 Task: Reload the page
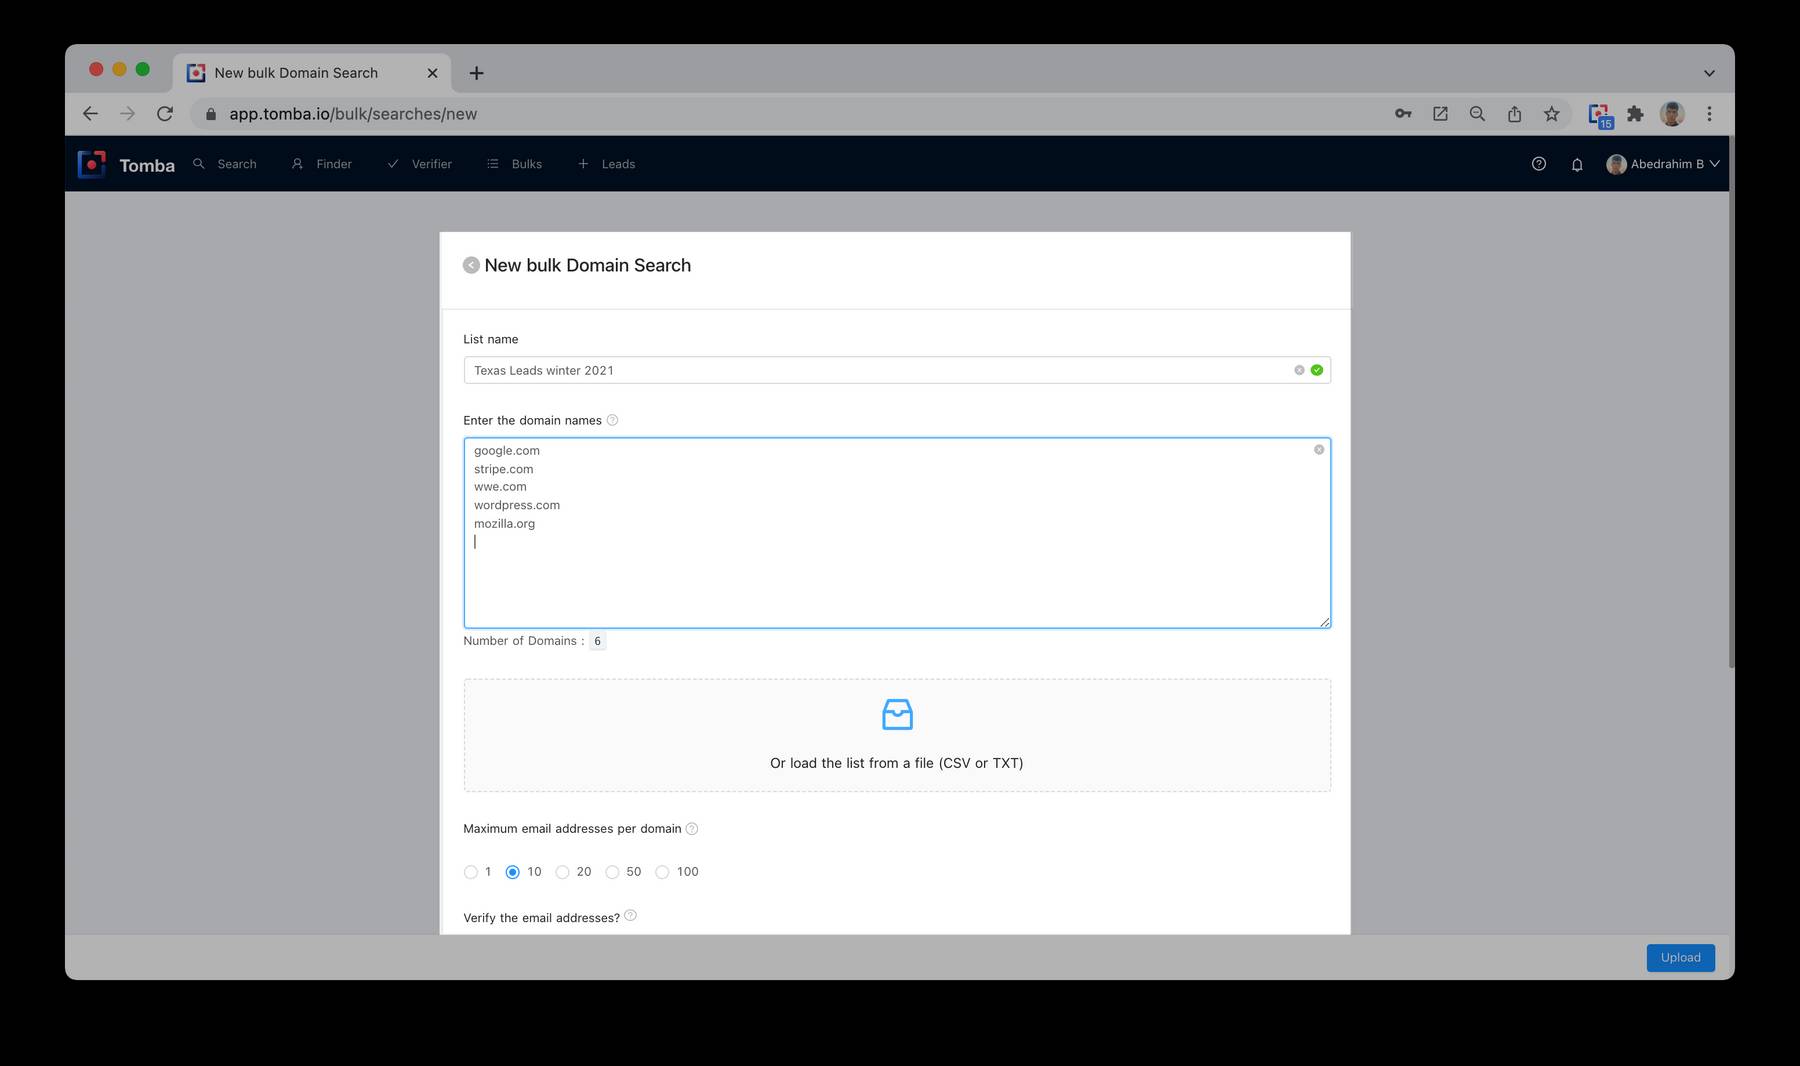[x=165, y=114]
